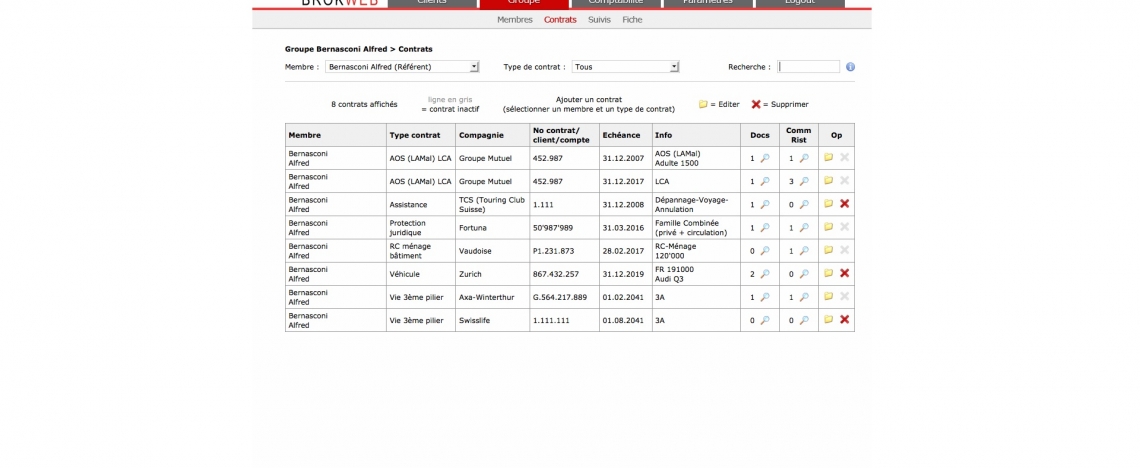Open the Fiche tab
This screenshot has width=1140, height=468.
coord(632,20)
